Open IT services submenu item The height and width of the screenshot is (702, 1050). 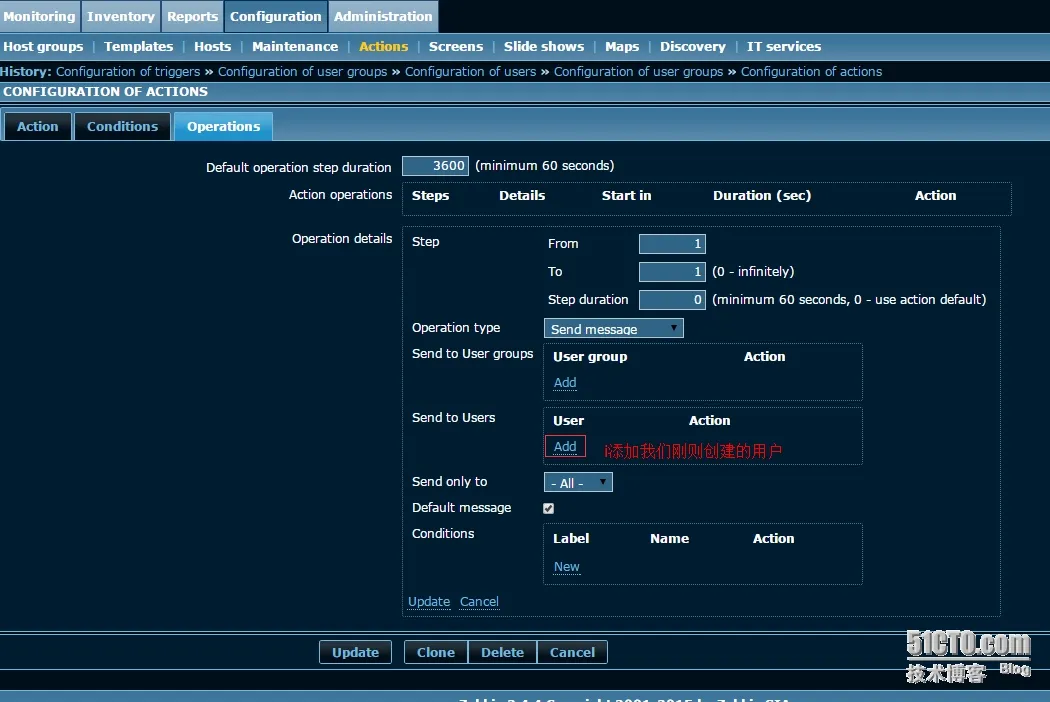tap(783, 46)
